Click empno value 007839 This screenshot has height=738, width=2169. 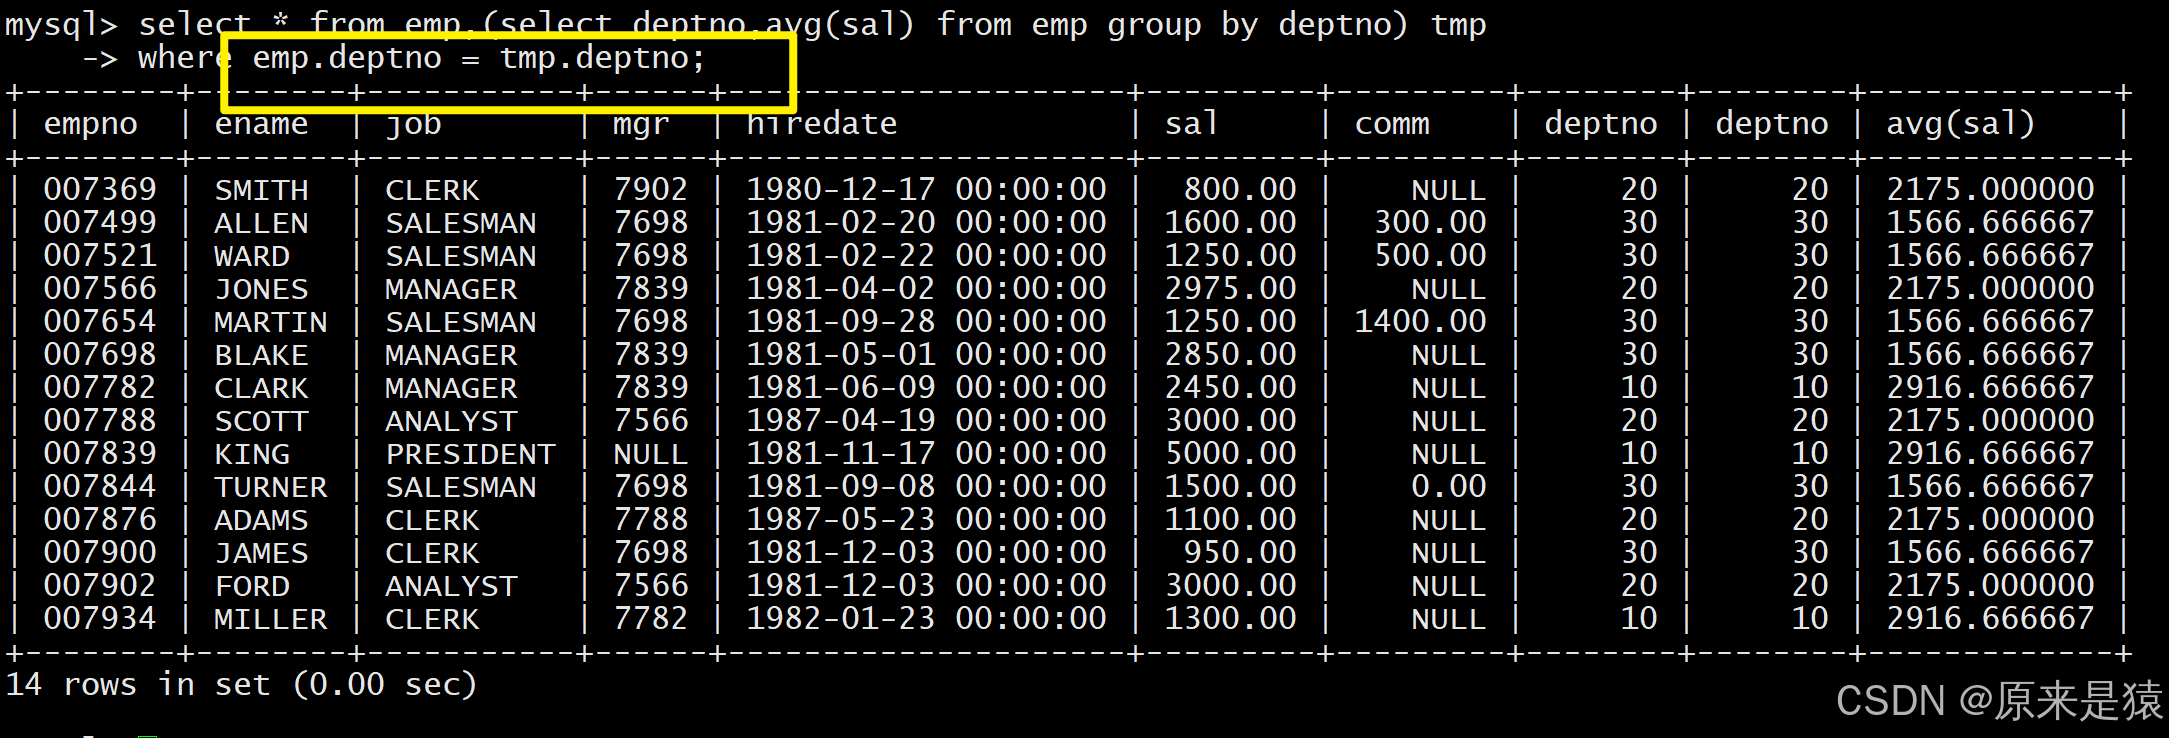click(x=100, y=454)
